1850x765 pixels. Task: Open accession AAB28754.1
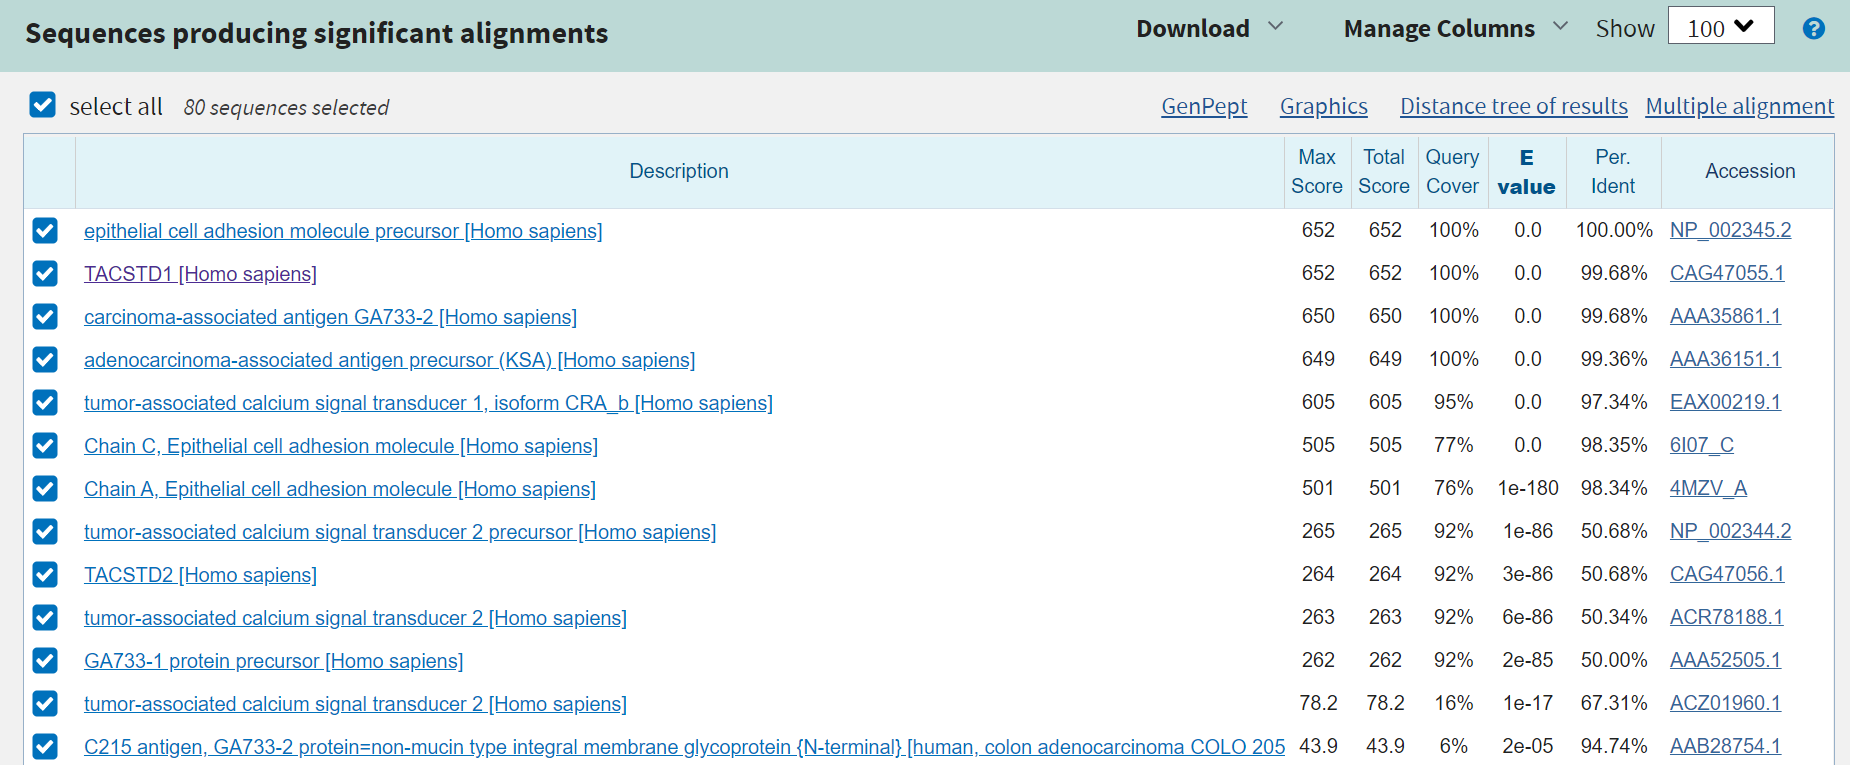(1725, 746)
